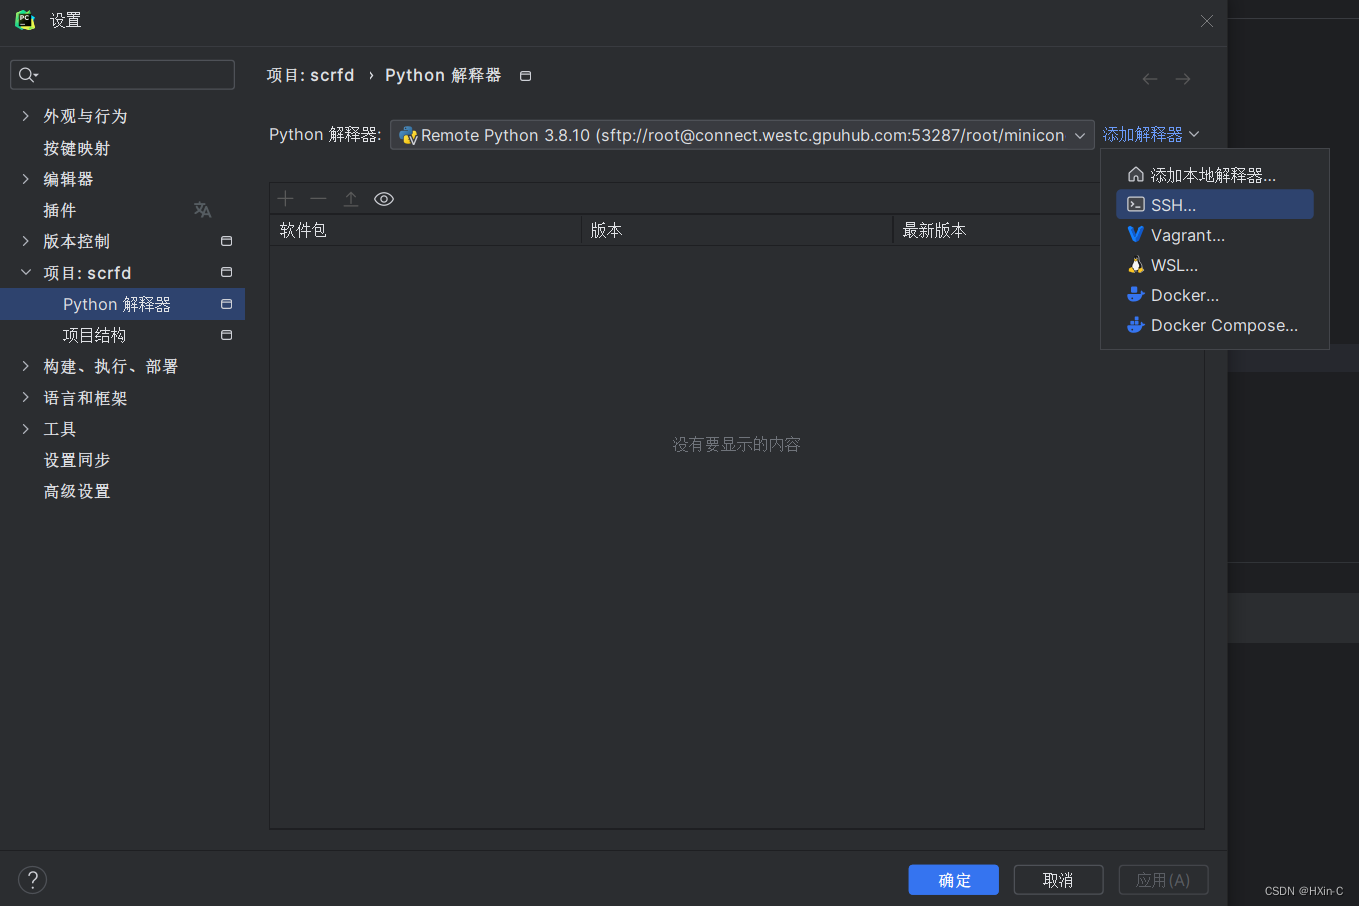Click the home icon for 添加本地解释器
The image size is (1359, 906).
pyautogui.click(x=1136, y=175)
